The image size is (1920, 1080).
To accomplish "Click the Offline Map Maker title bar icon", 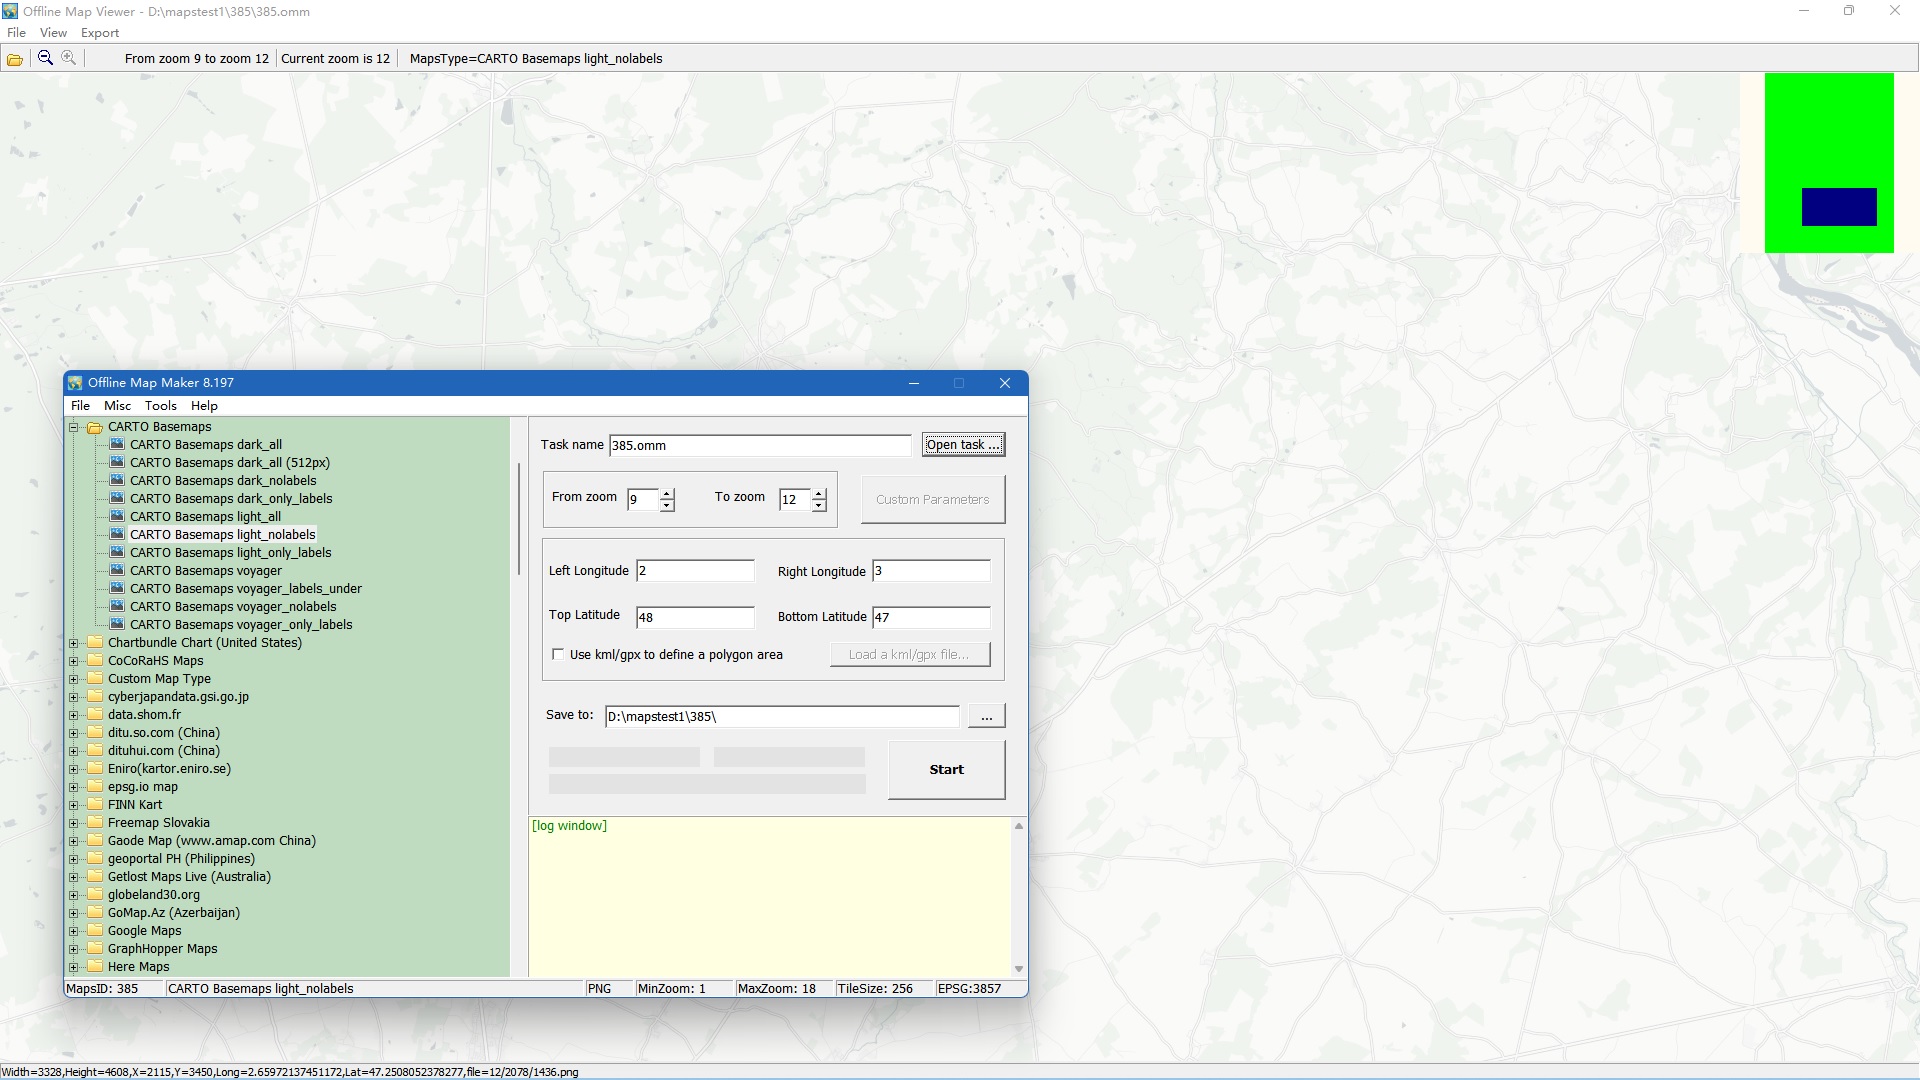I will tap(75, 382).
